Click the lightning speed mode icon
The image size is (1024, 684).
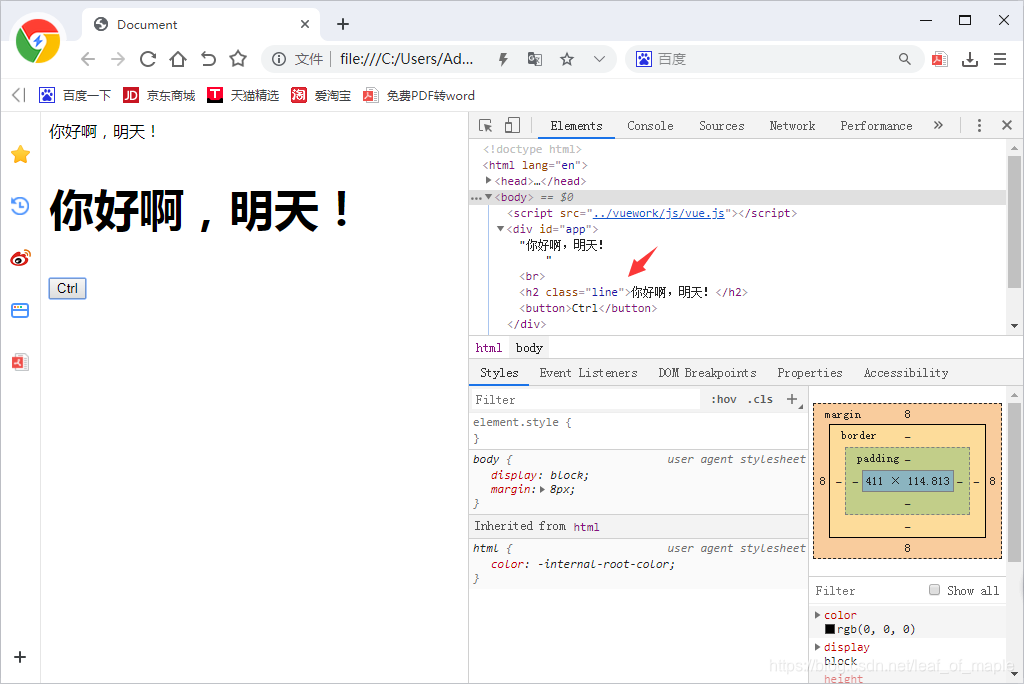pos(503,59)
